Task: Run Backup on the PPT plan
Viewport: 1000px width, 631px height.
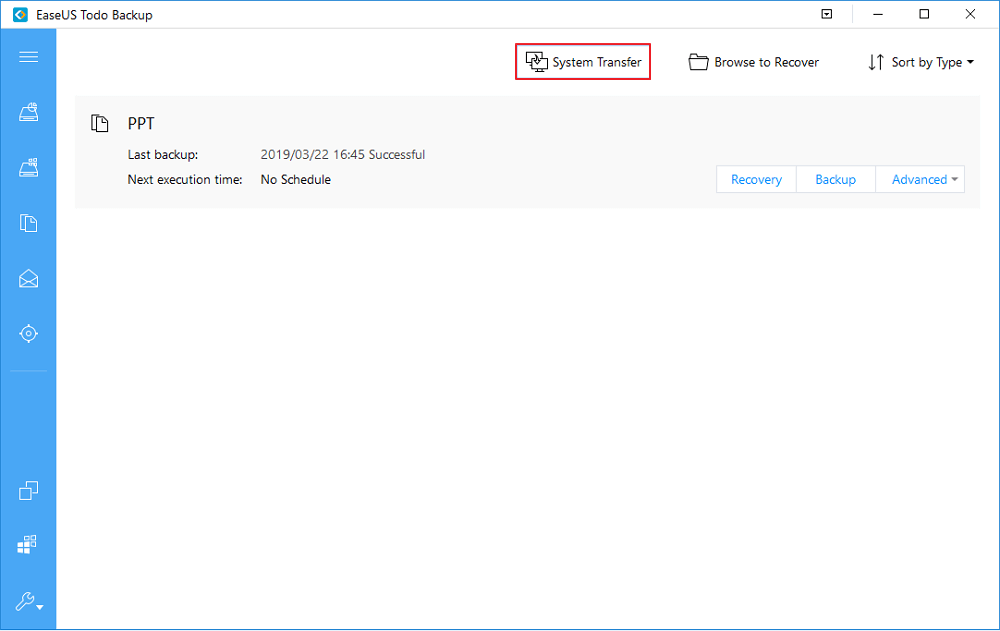Action: point(835,179)
